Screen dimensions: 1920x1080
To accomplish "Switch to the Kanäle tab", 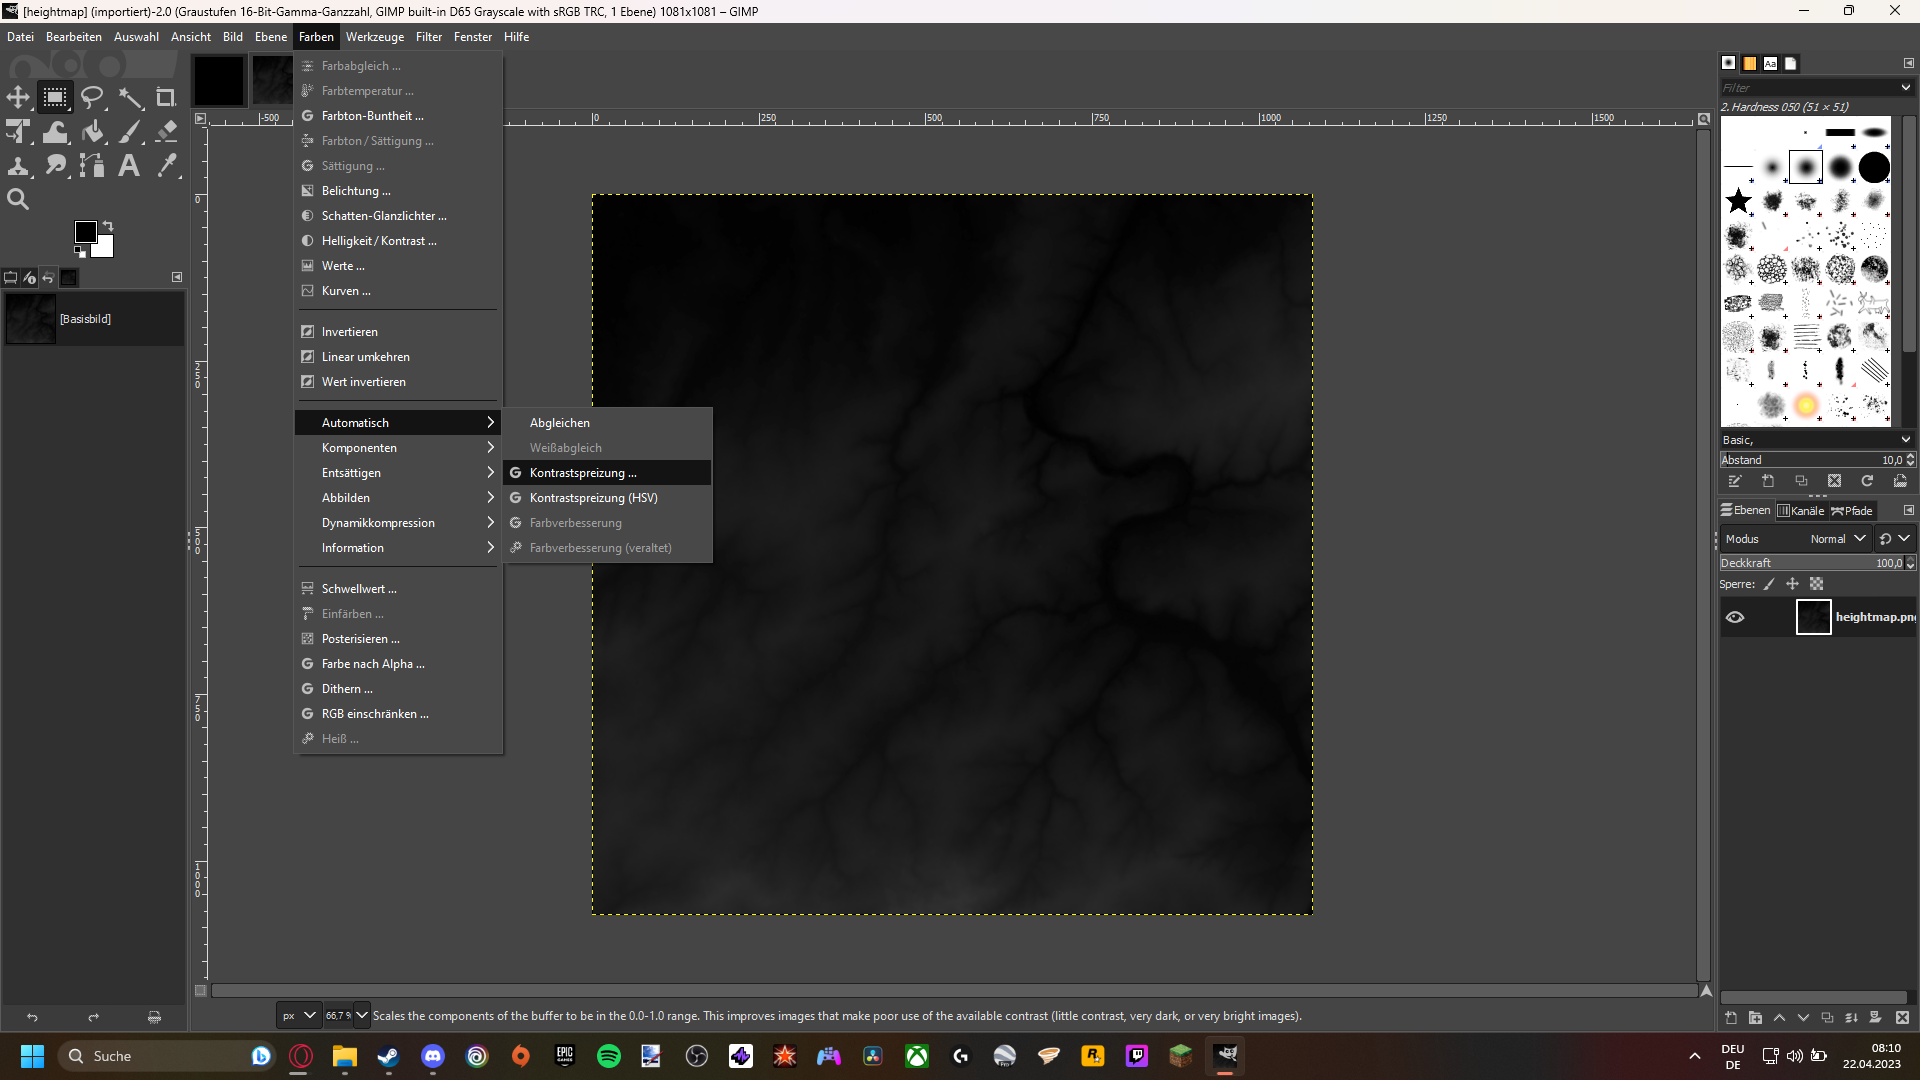I will pos(1801,510).
